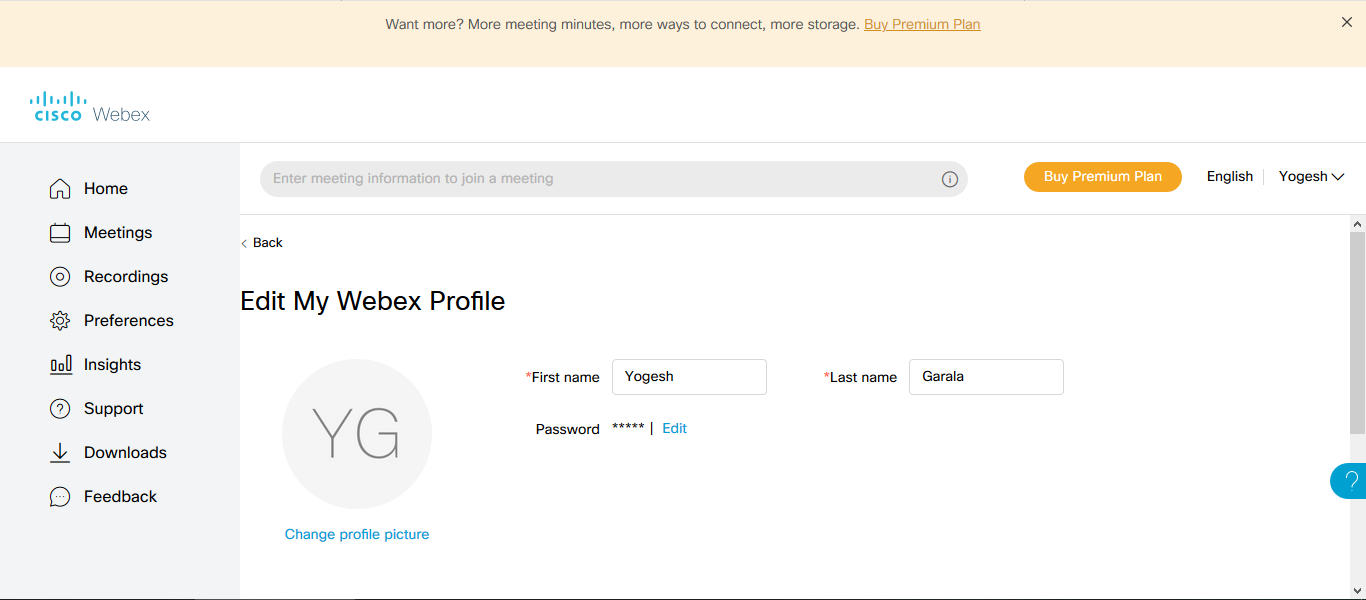Click the Home house icon in sidebar

coord(60,189)
